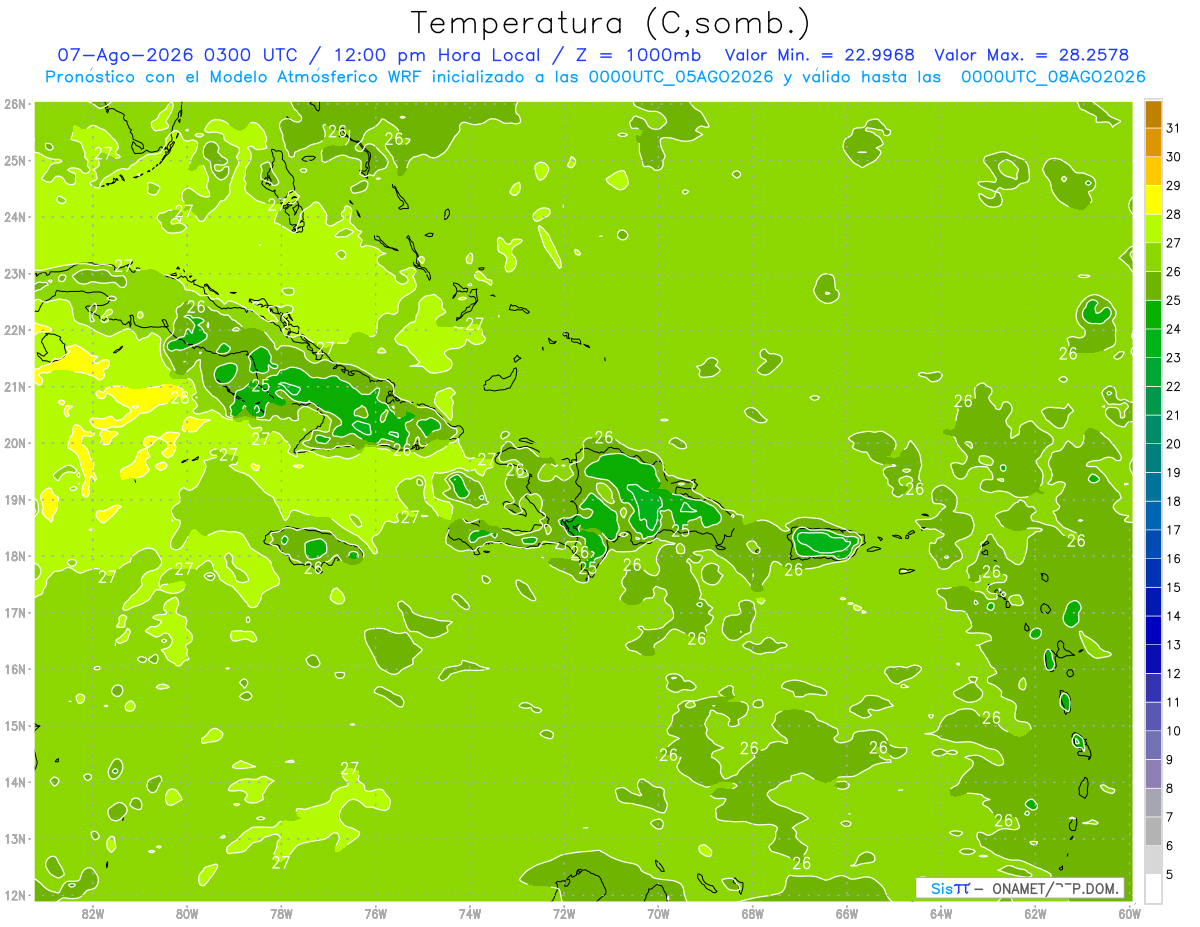Screen dimensions: 1200x927
Task: Click the 72W longitude axis label
Action: (x=564, y=912)
